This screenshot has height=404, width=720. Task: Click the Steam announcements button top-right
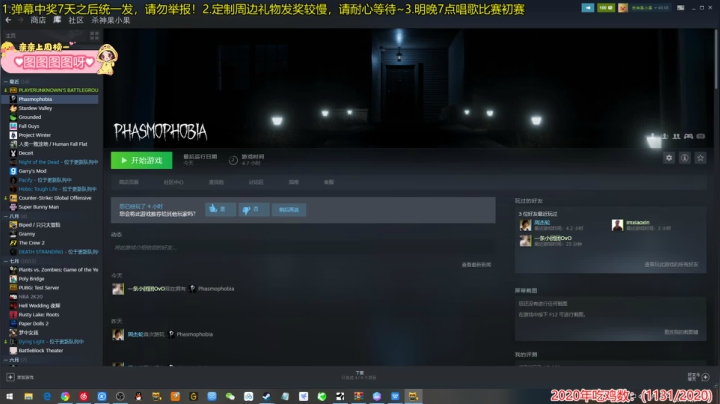click(587, 8)
